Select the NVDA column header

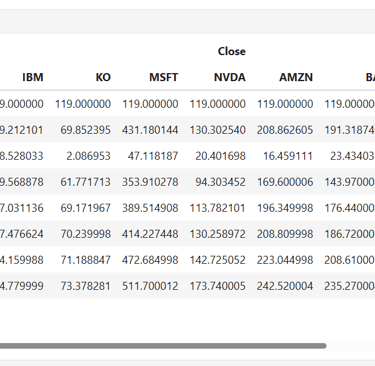(230, 77)
